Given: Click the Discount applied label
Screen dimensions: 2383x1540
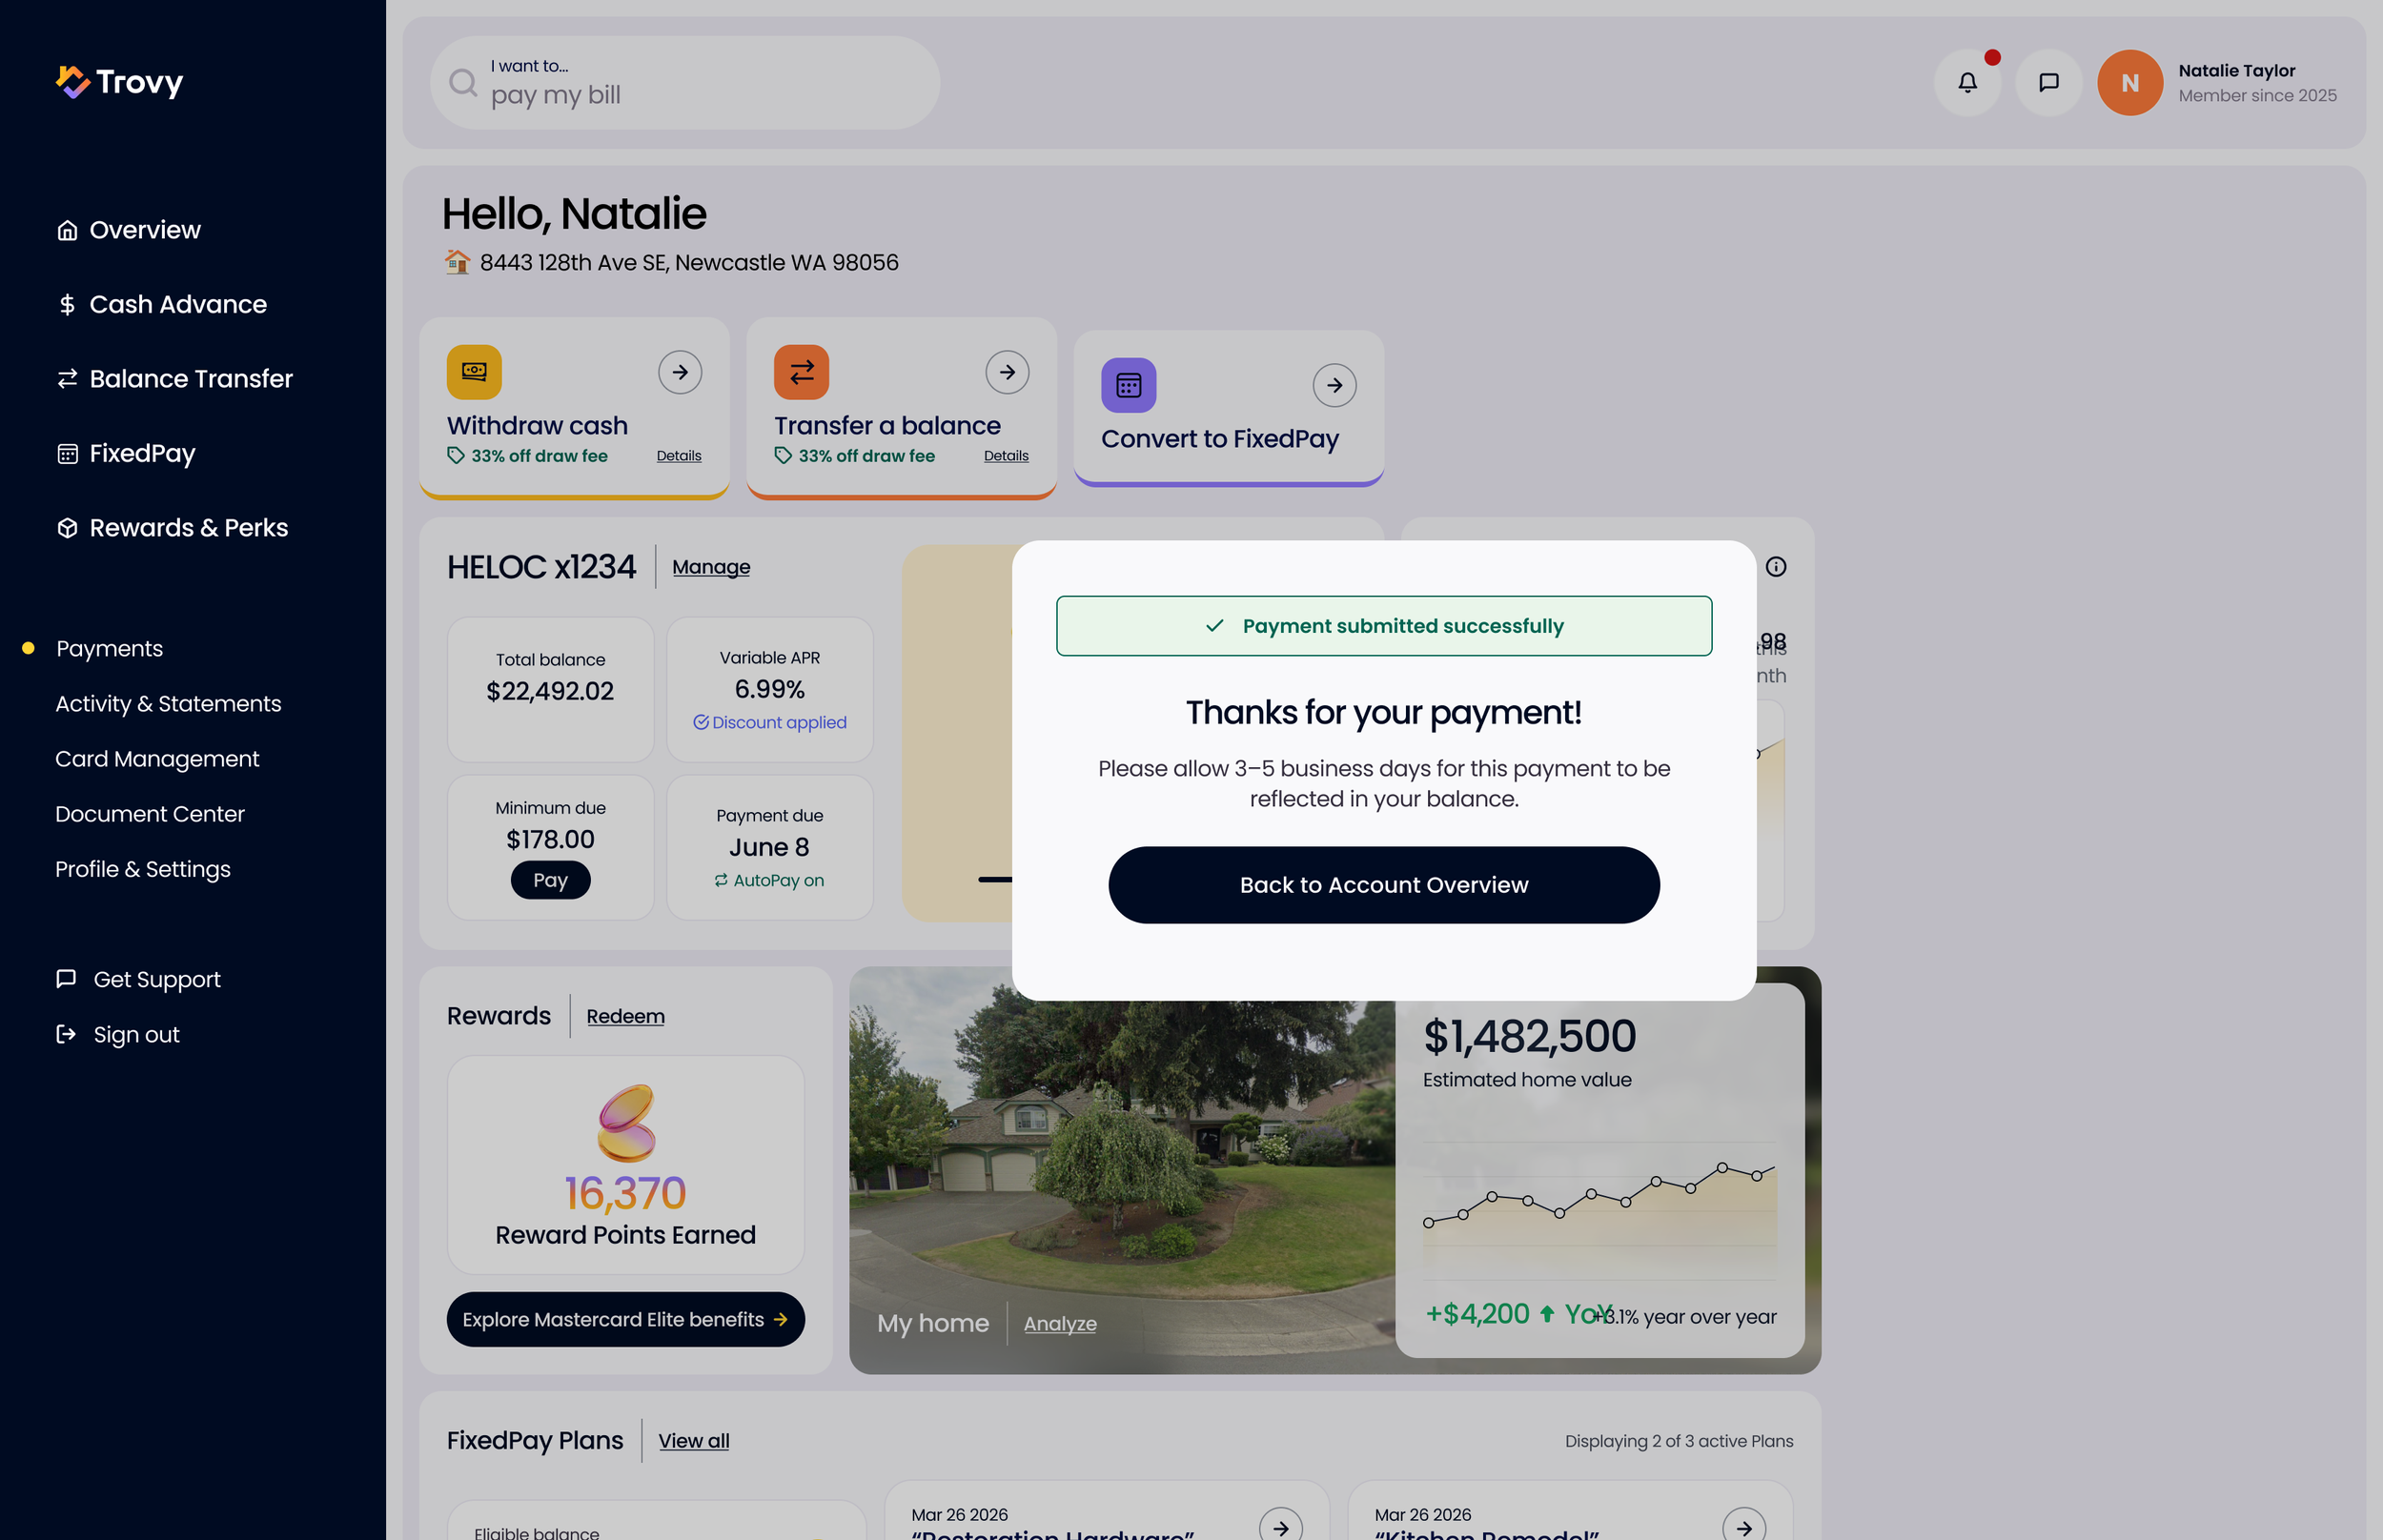Looking at the screenshot, I should 769,722.
